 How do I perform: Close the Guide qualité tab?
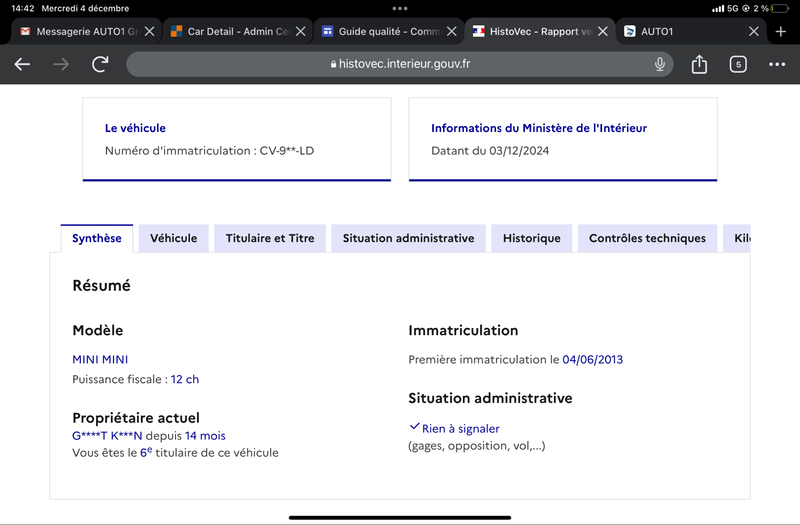click(452, 32)
